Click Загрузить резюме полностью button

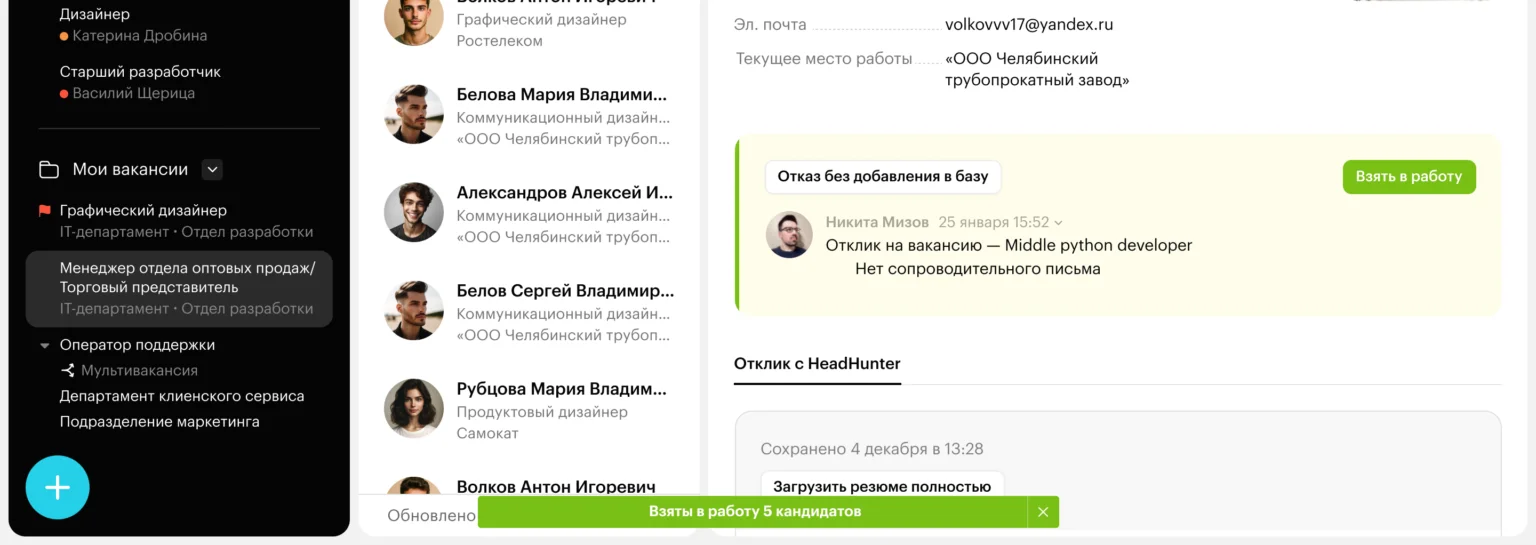tap(881, 486)
